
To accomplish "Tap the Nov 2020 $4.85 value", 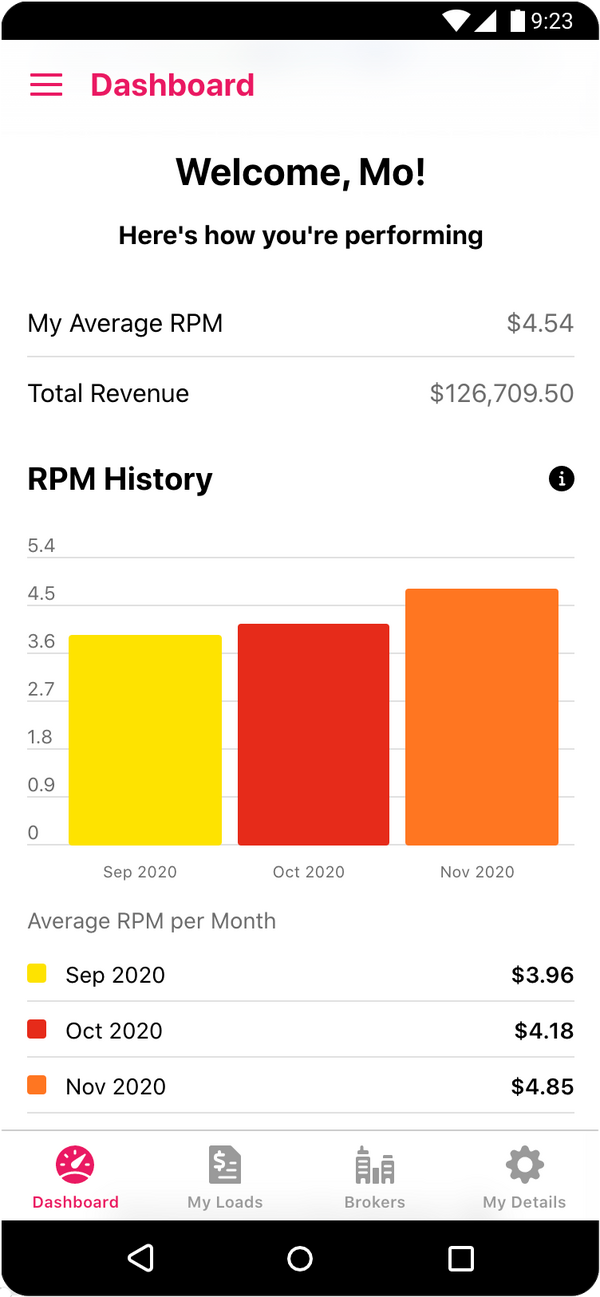I will pyautogui.click(x=542, y=1086).
